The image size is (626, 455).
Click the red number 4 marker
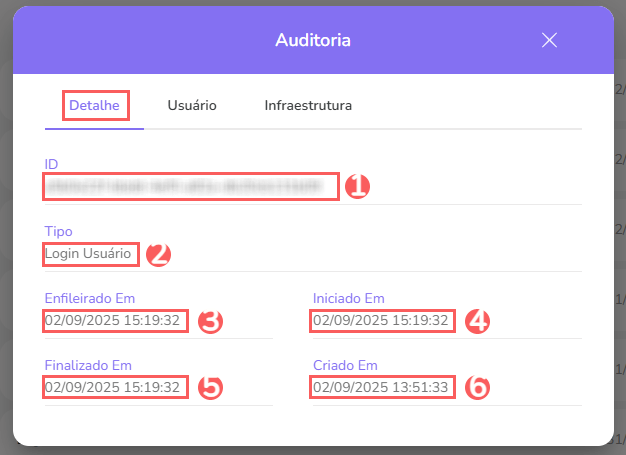478,321
